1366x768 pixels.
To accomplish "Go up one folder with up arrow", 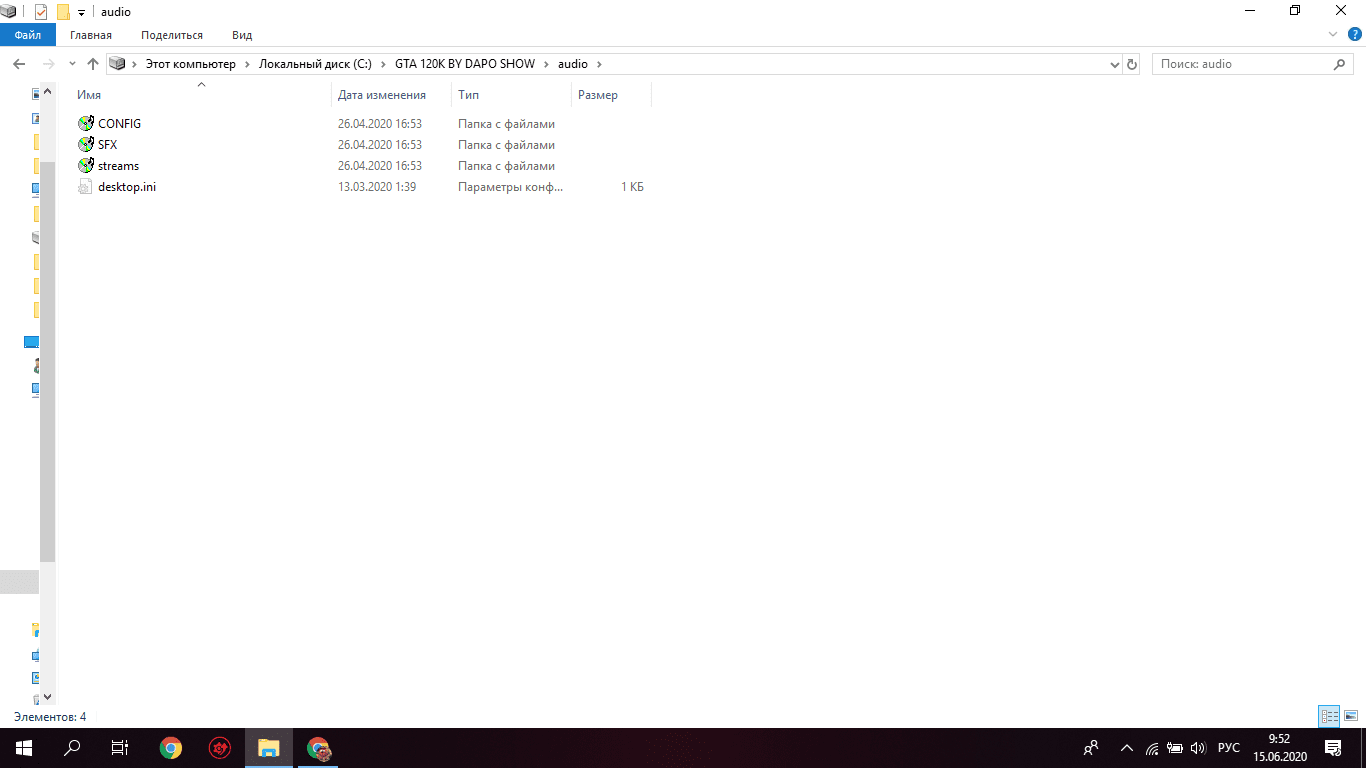I will 93,64.
